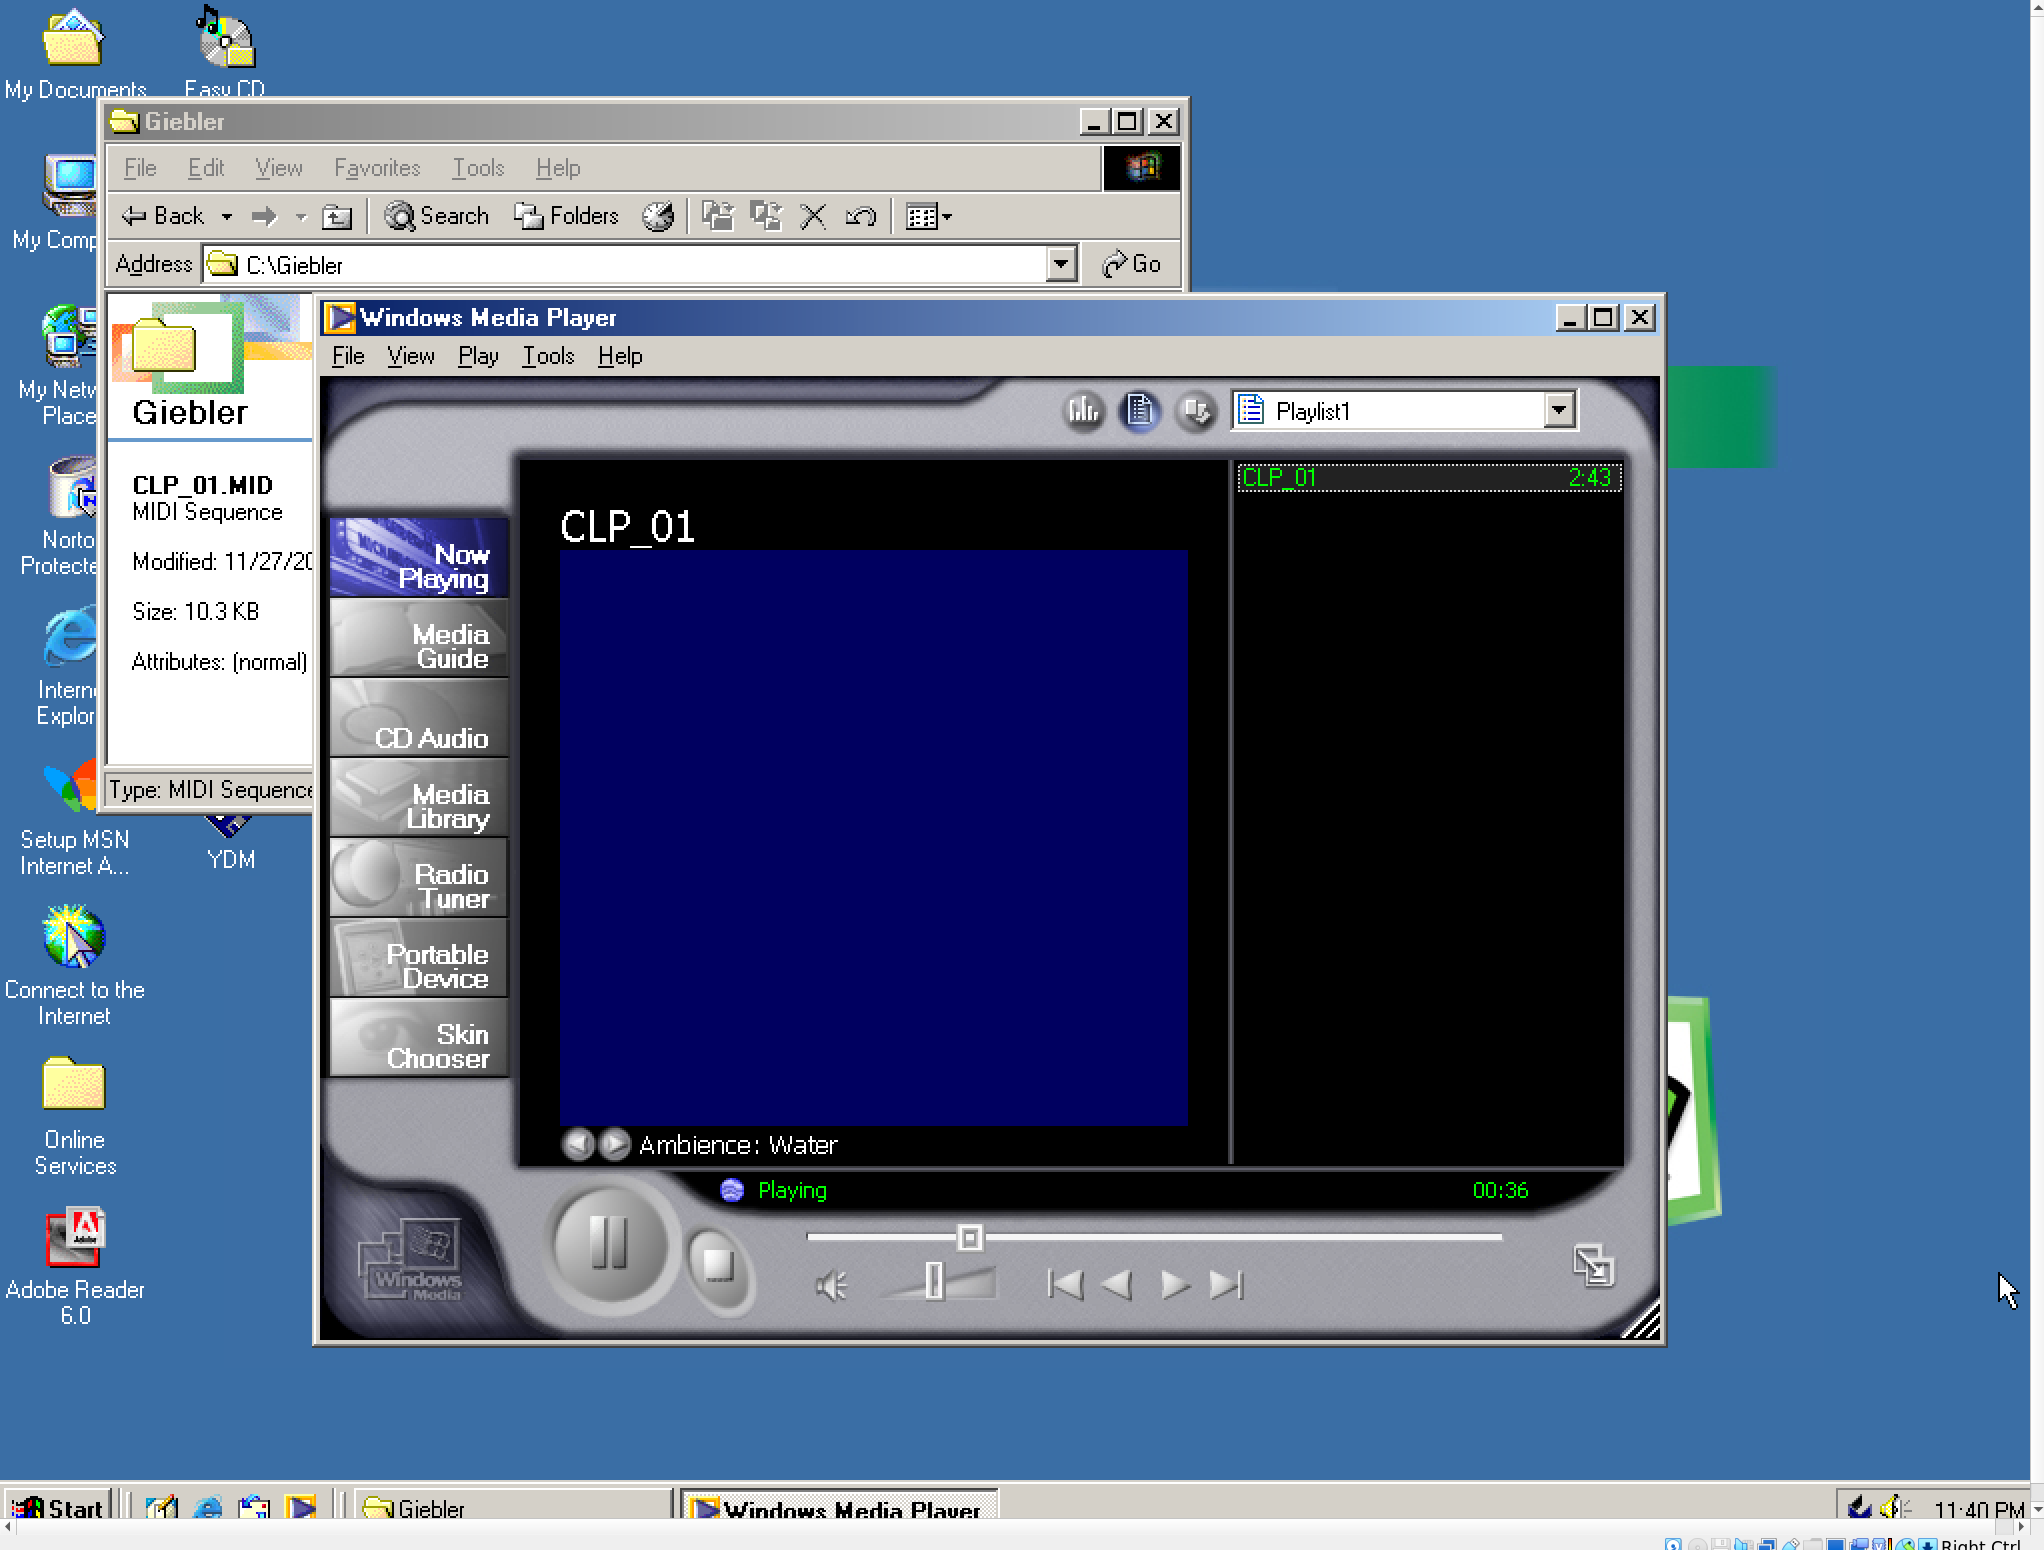Image resolution: width=2044 pixels, height=1550 pixels.
Task: Click the seek bar position thumb
Action: [x=969, y=1238]
